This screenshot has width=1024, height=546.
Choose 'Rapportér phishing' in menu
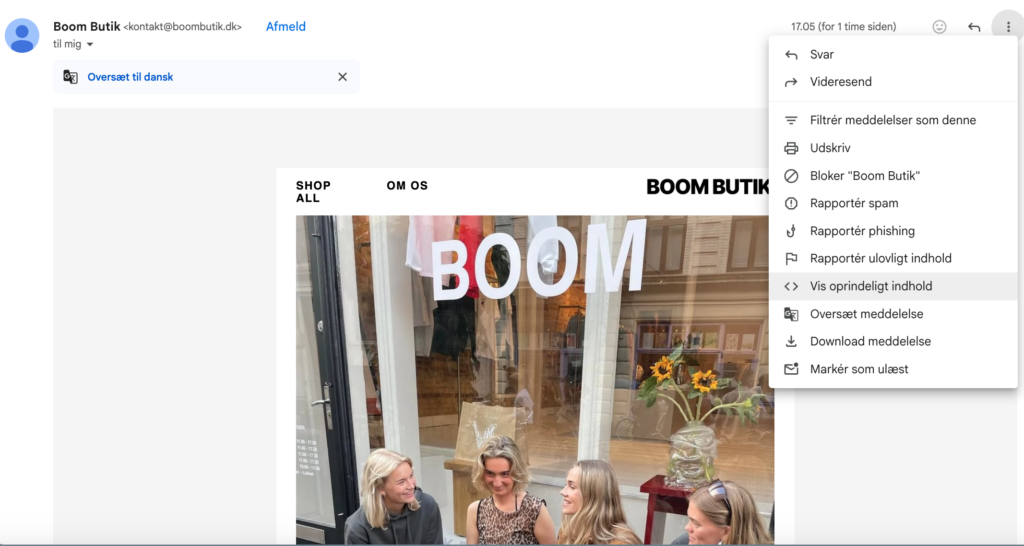[x=893, y=231]
